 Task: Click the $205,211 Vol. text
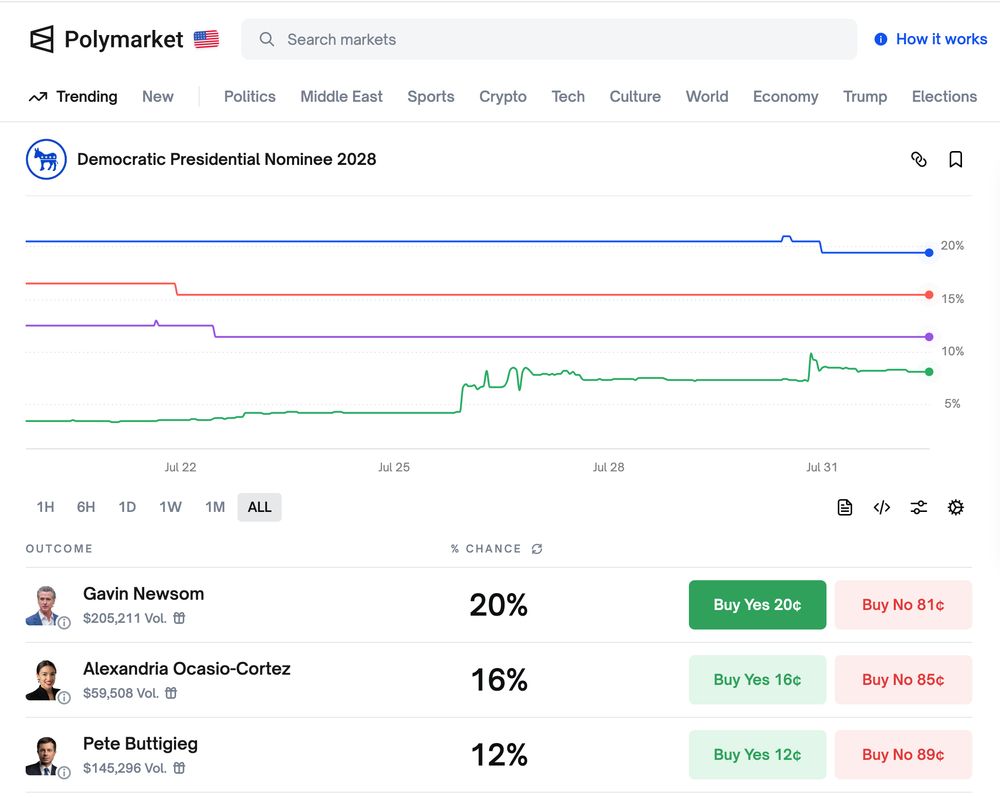tap(125, 618)
